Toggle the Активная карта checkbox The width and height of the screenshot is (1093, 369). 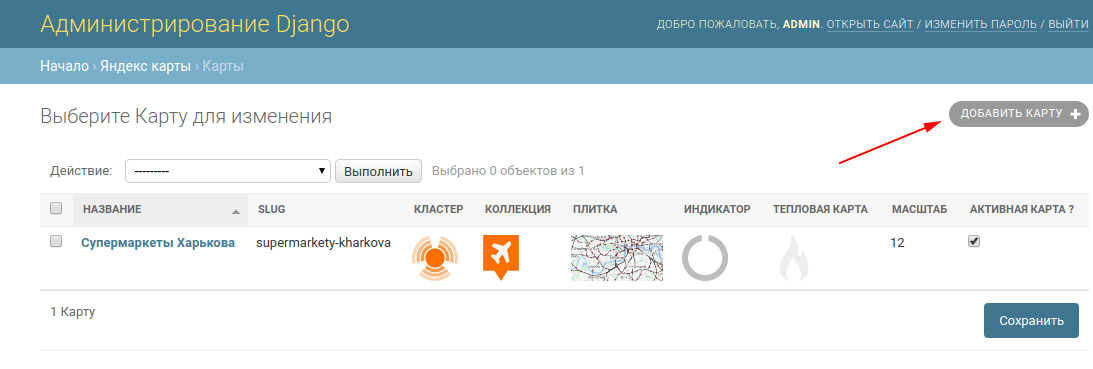(974, 241)
